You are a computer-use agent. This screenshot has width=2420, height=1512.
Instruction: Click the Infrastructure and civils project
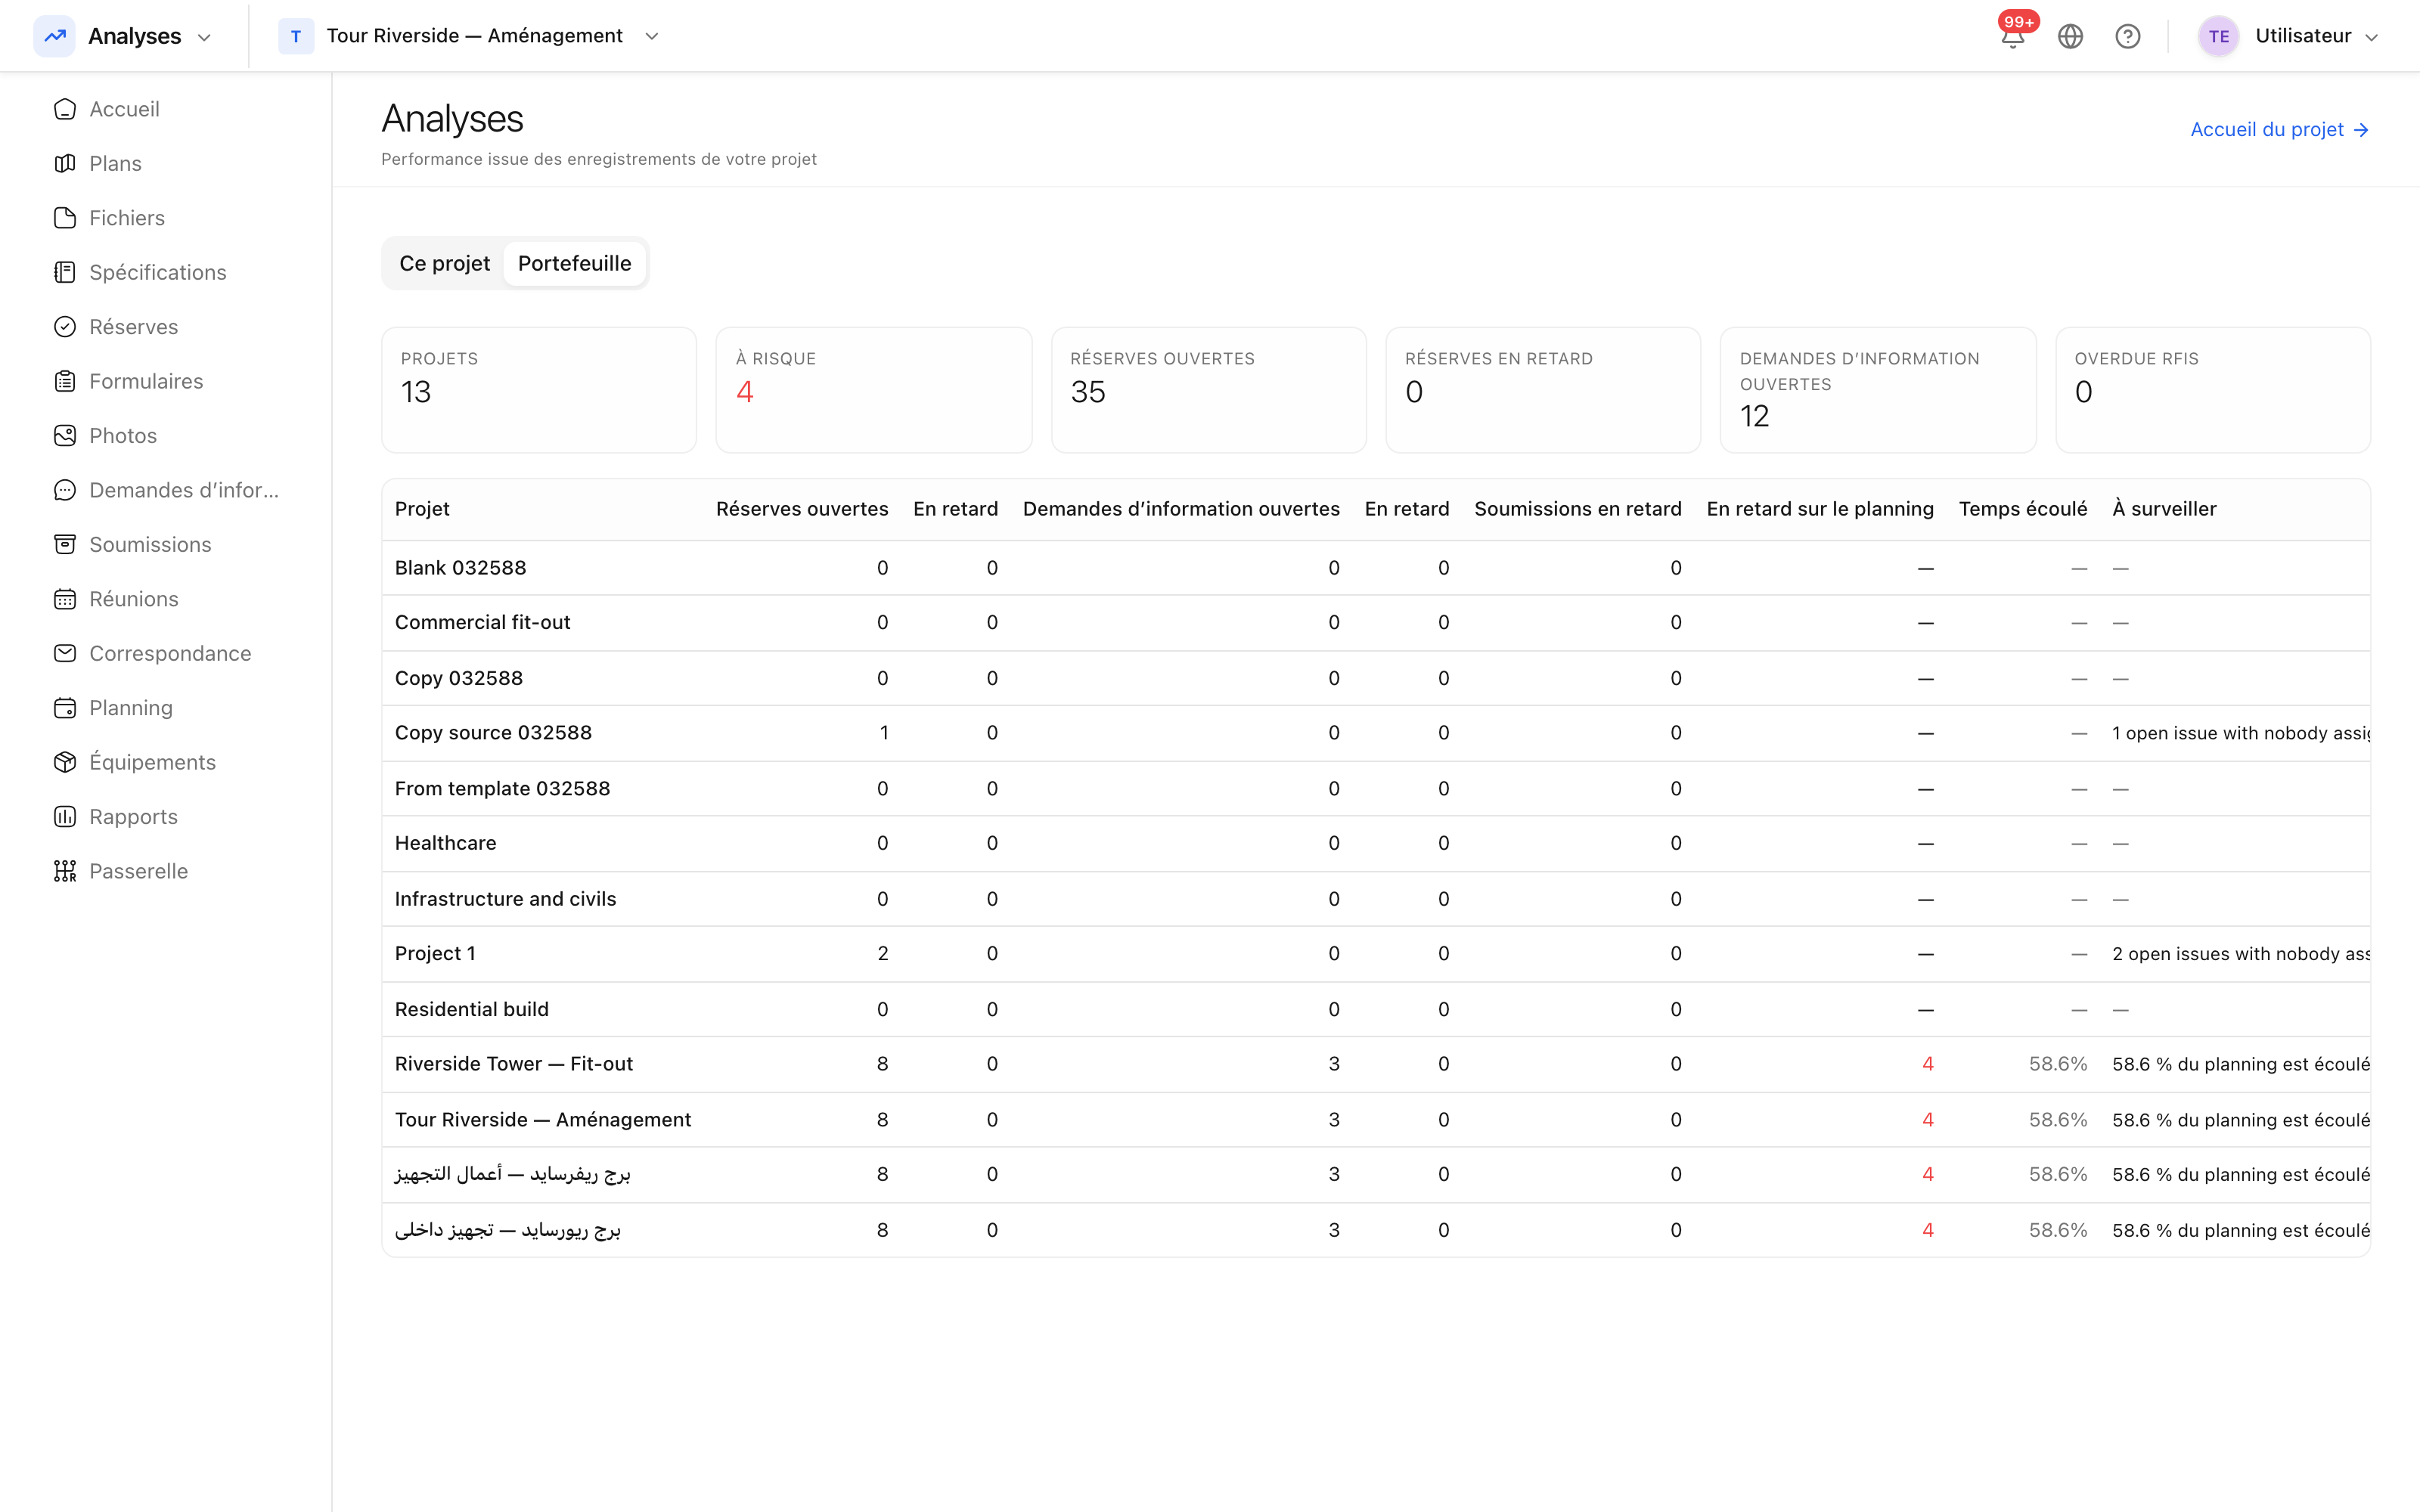pyautogui.click(x=505, y=899)
